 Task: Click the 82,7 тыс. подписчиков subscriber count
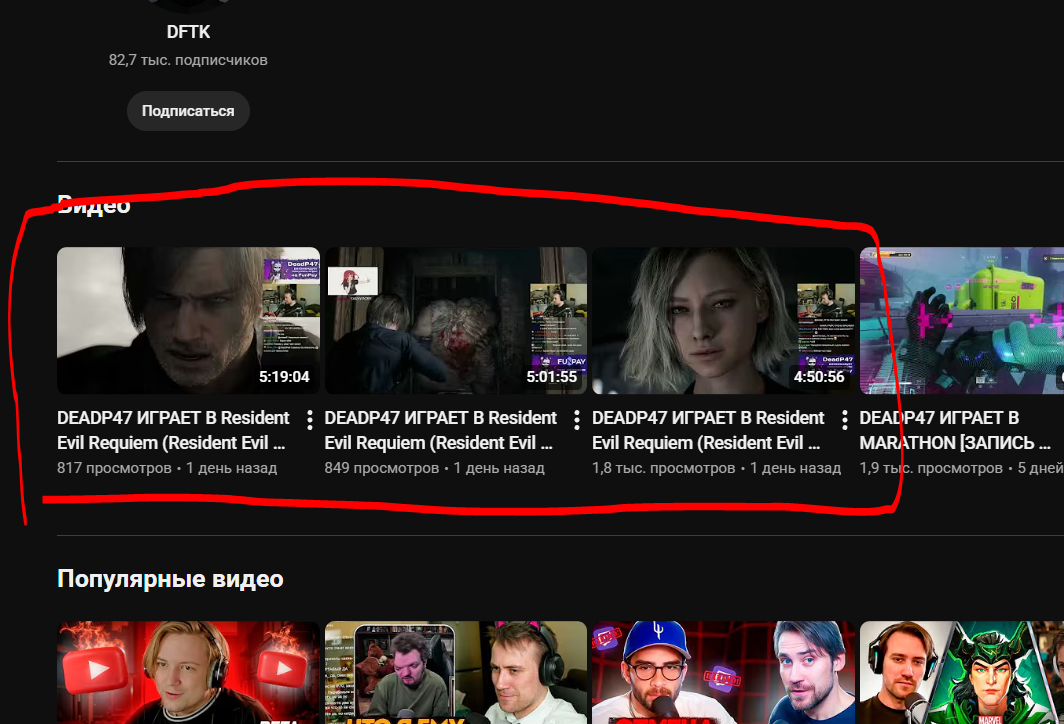[188, 60]
